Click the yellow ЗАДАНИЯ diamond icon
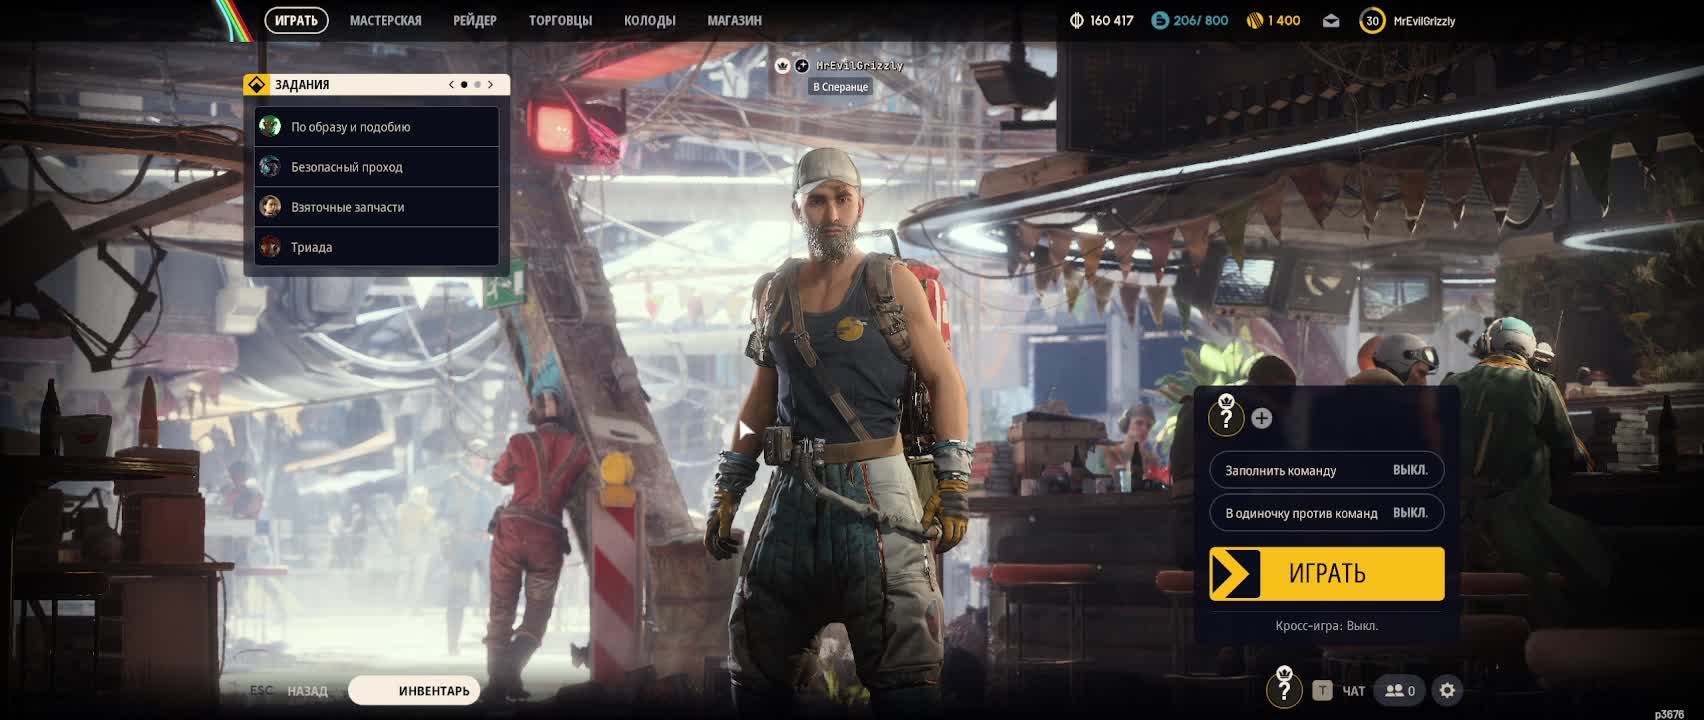Image resolution: width=1704 pixels, height=720 pixels. [256, 85]
